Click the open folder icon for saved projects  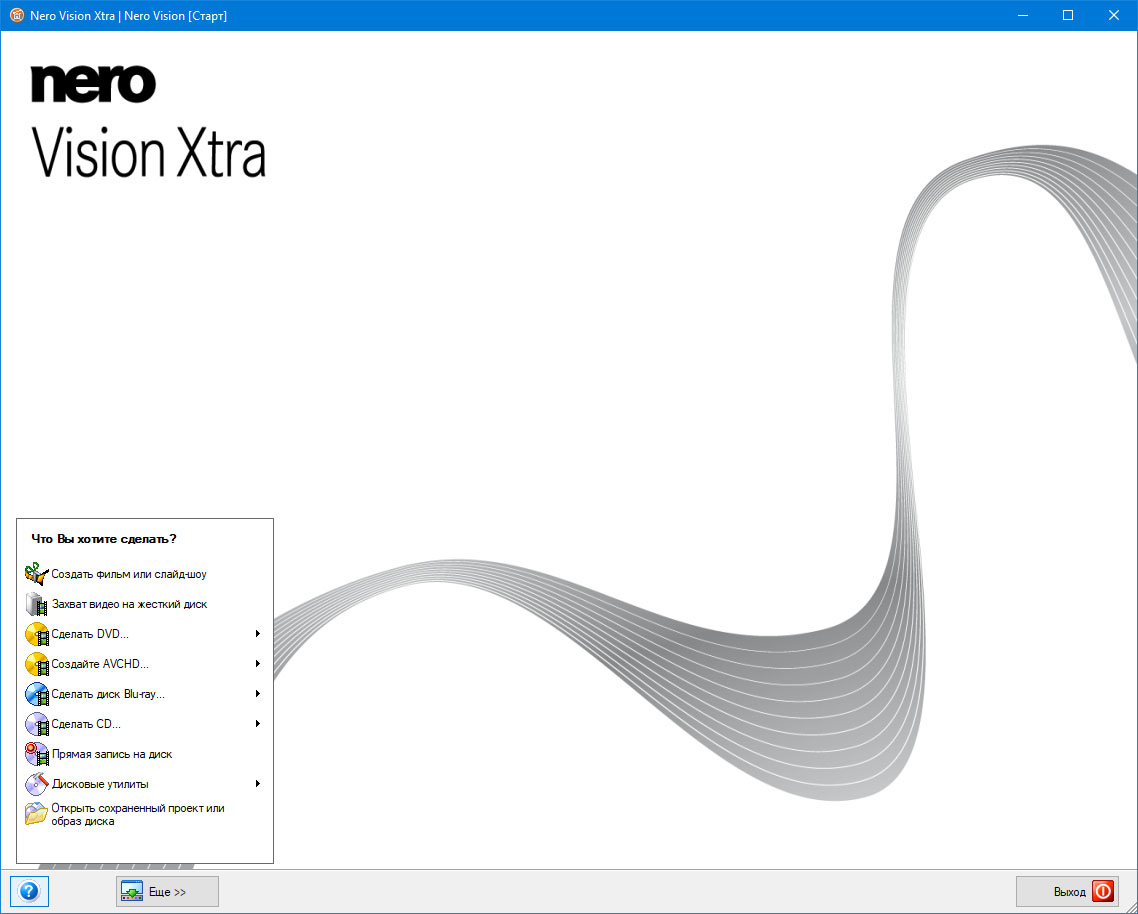coord(36,814)
